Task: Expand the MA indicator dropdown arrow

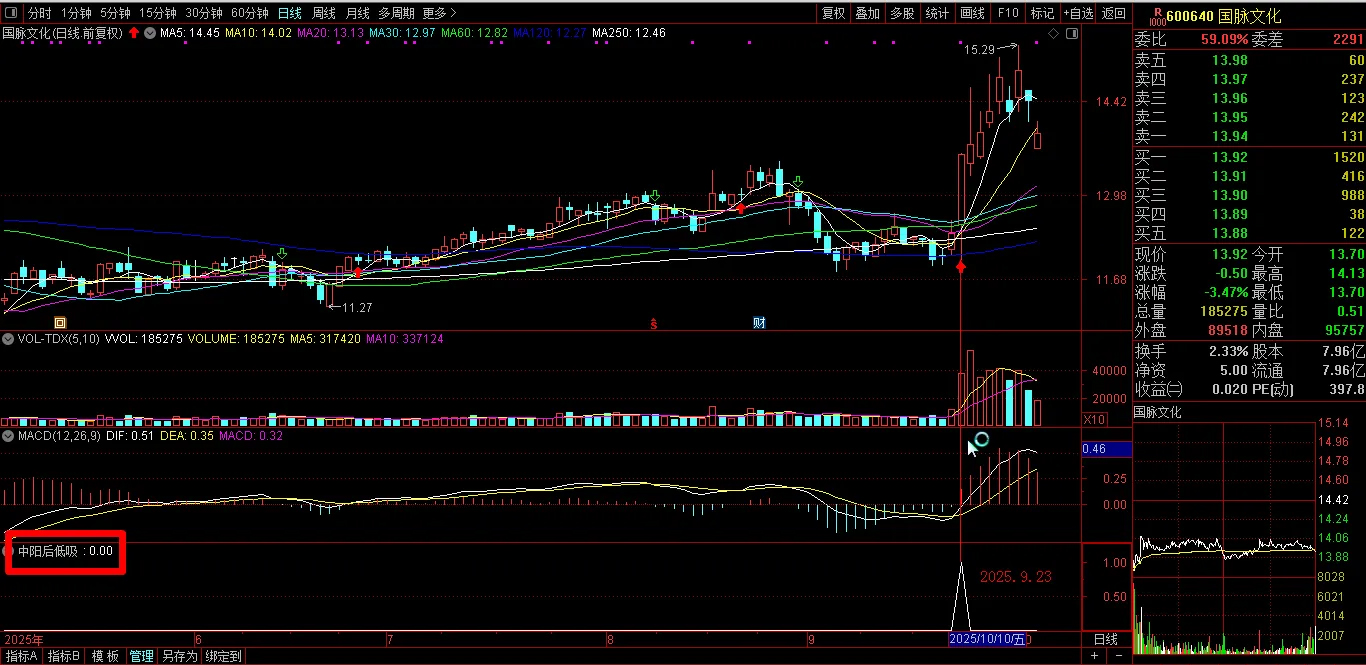Action: (x=150, y=33)
